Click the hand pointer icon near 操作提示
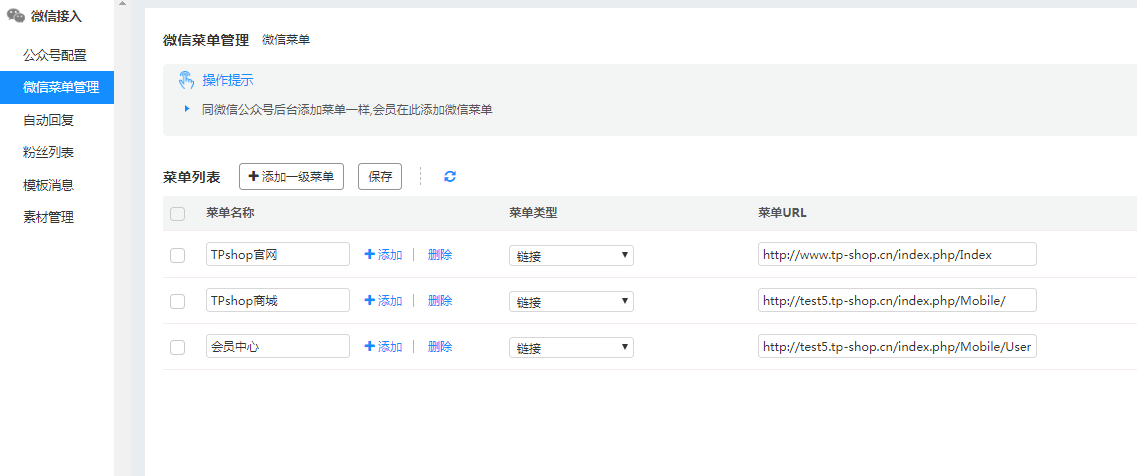The image size is (1137, 476). 186,80
